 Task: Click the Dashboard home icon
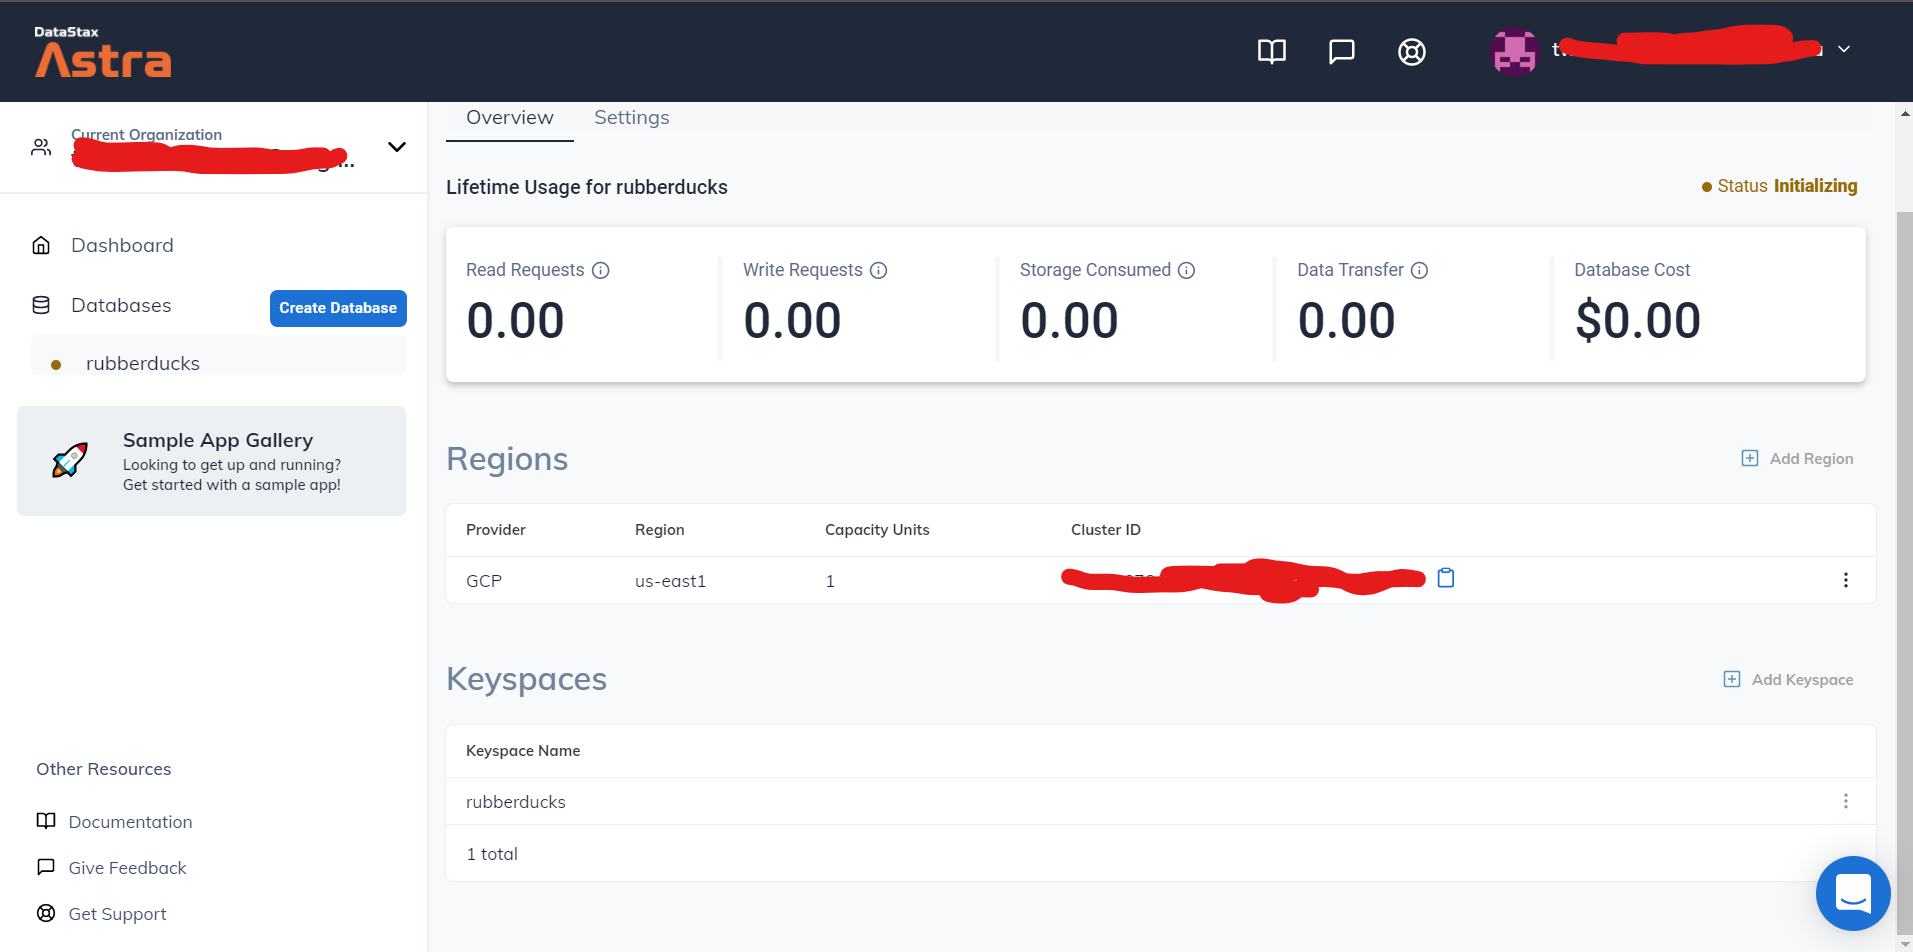point(41,245)
